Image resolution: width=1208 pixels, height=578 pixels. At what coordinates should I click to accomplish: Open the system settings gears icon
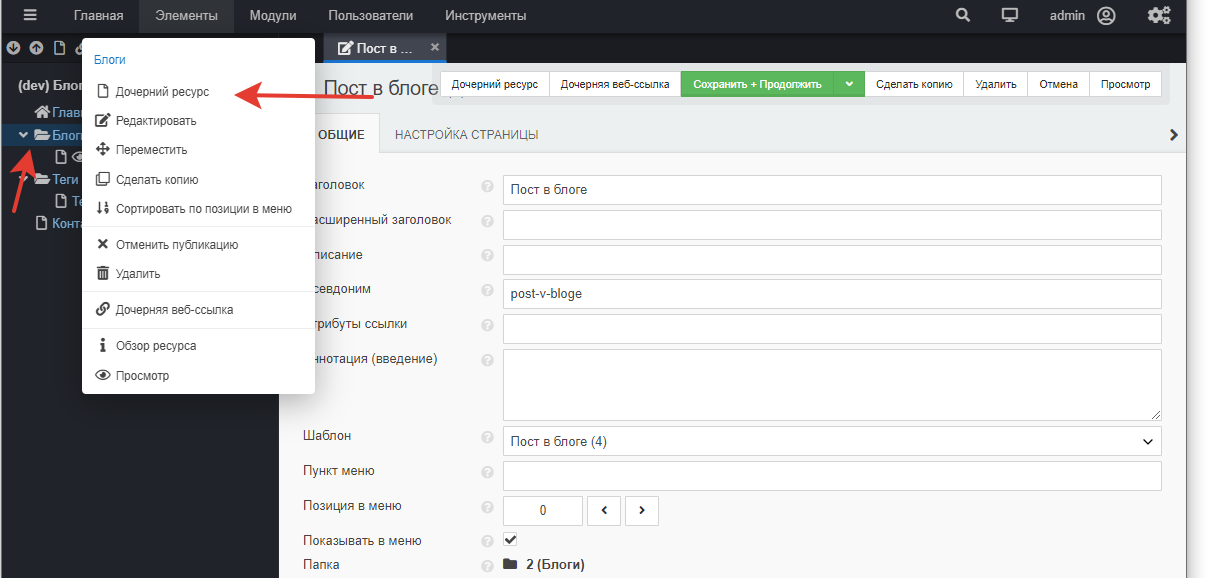(x=1158, y=16)
